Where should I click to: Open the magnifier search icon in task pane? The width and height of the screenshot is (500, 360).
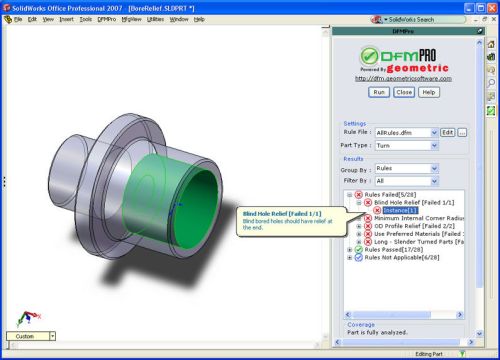(491, 83)
